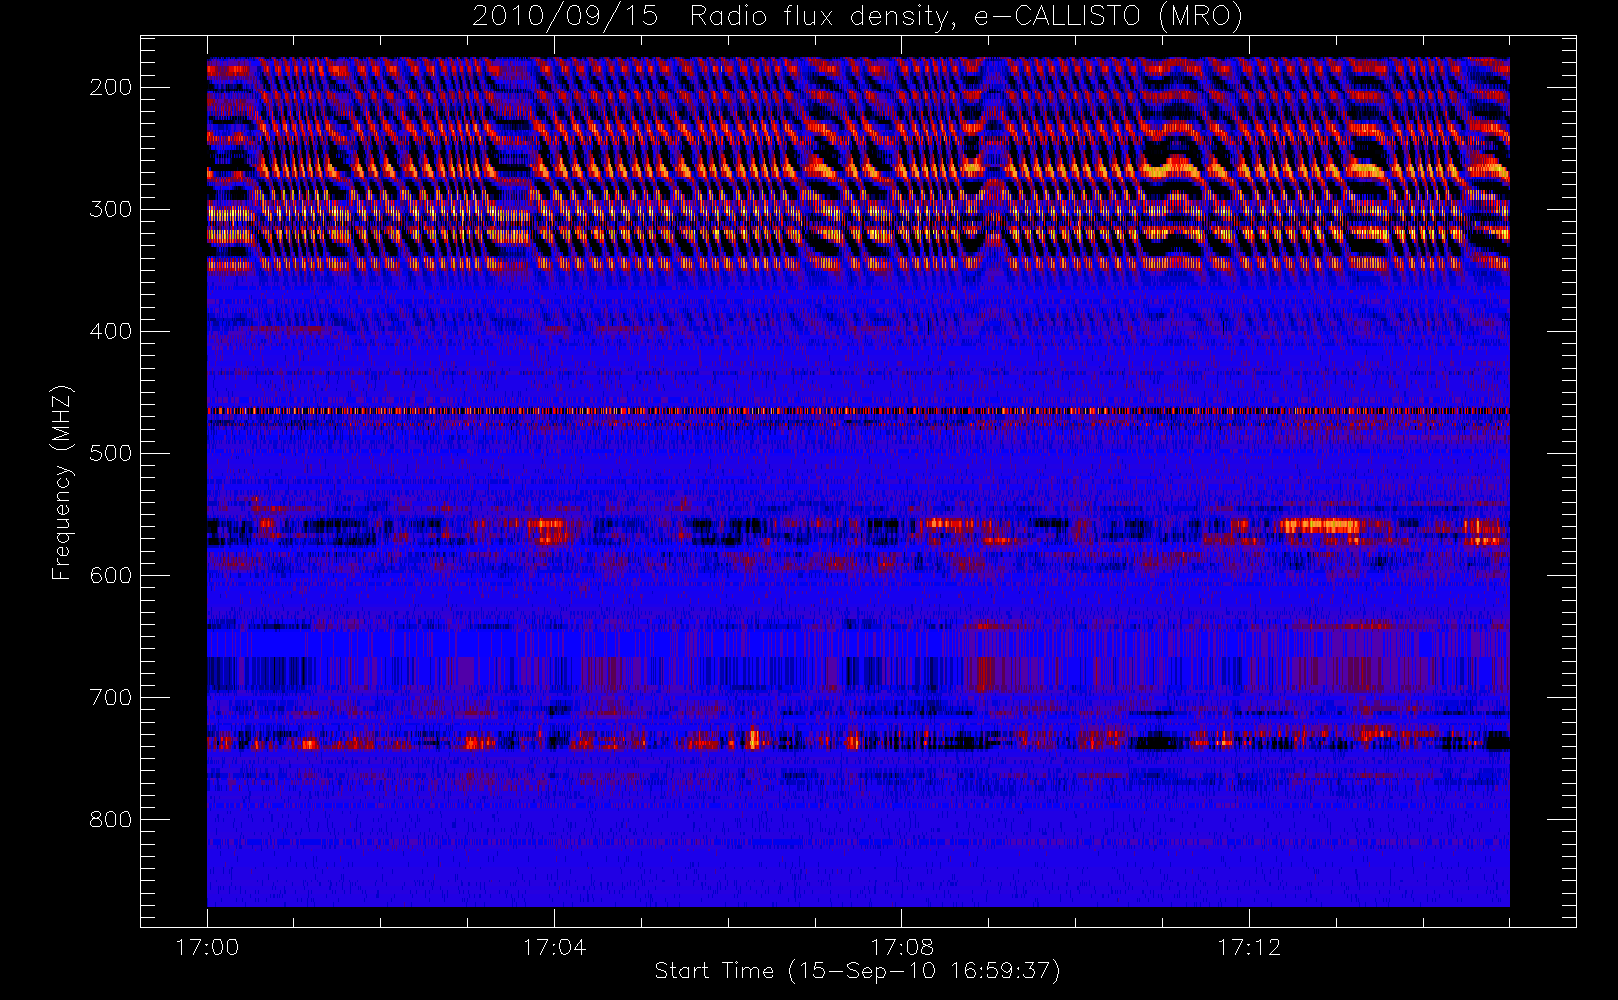
Task: Select the 800 frequency tick label
Action: [111, 819]
